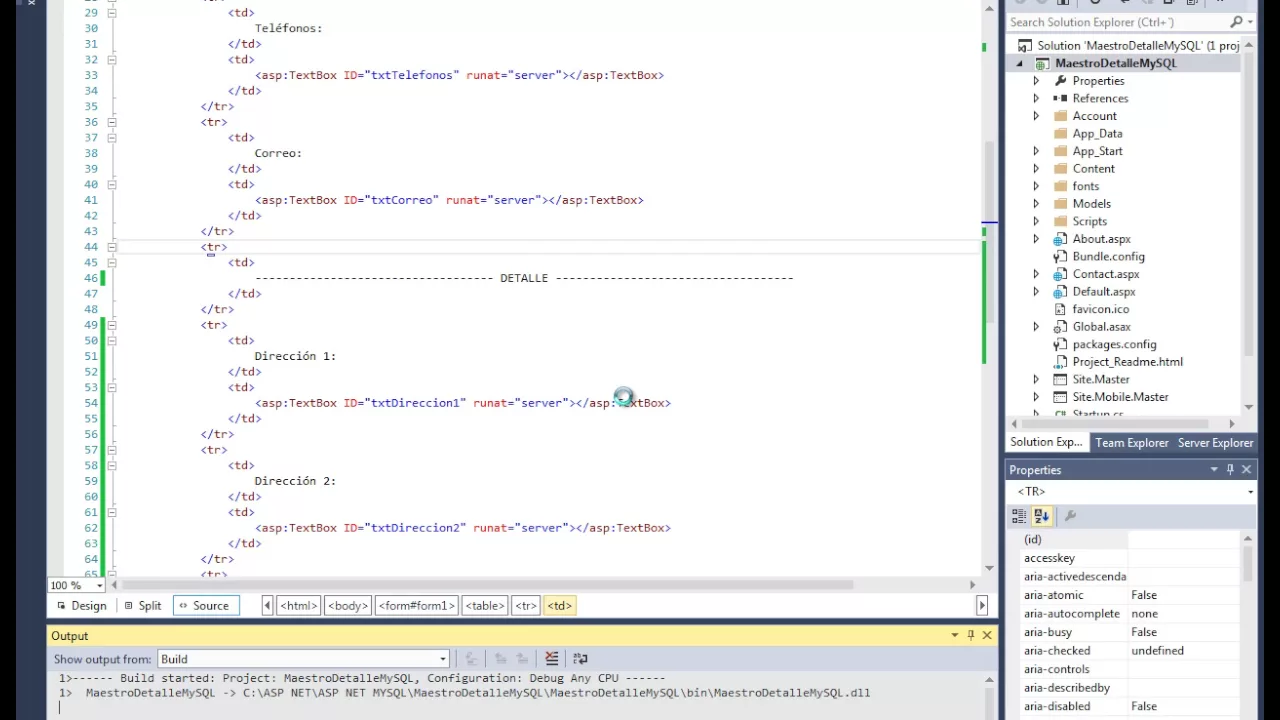This screenshot has width=1280, height=720.
Task: Open Solution Explorer search options dropdown
Action: pyautogui.click(x=1250, y=22)
